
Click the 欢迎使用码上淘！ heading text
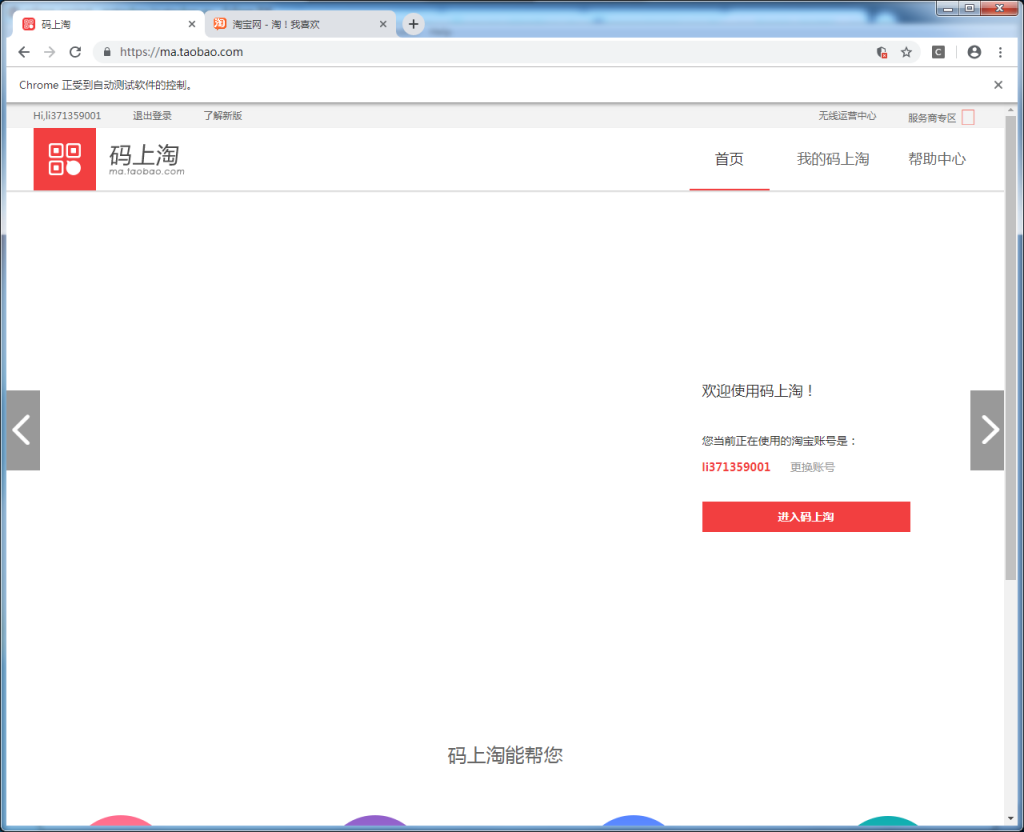758,391
